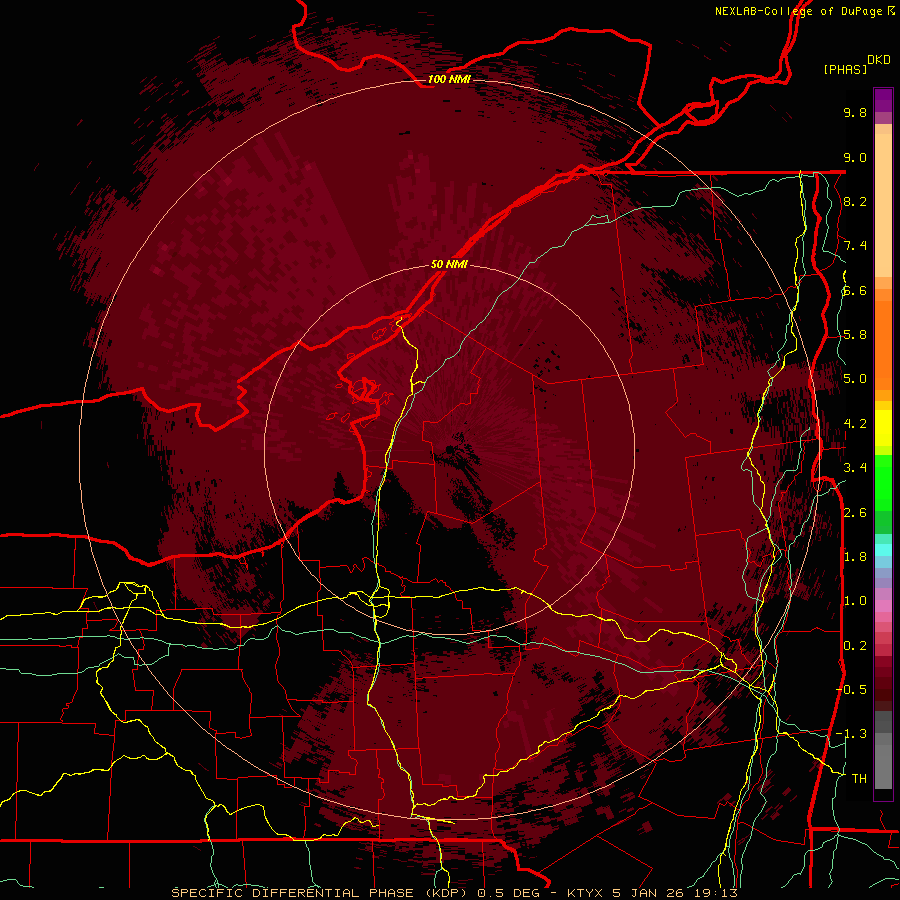Click the 1.8 value on color scale

tap(855, 557)
